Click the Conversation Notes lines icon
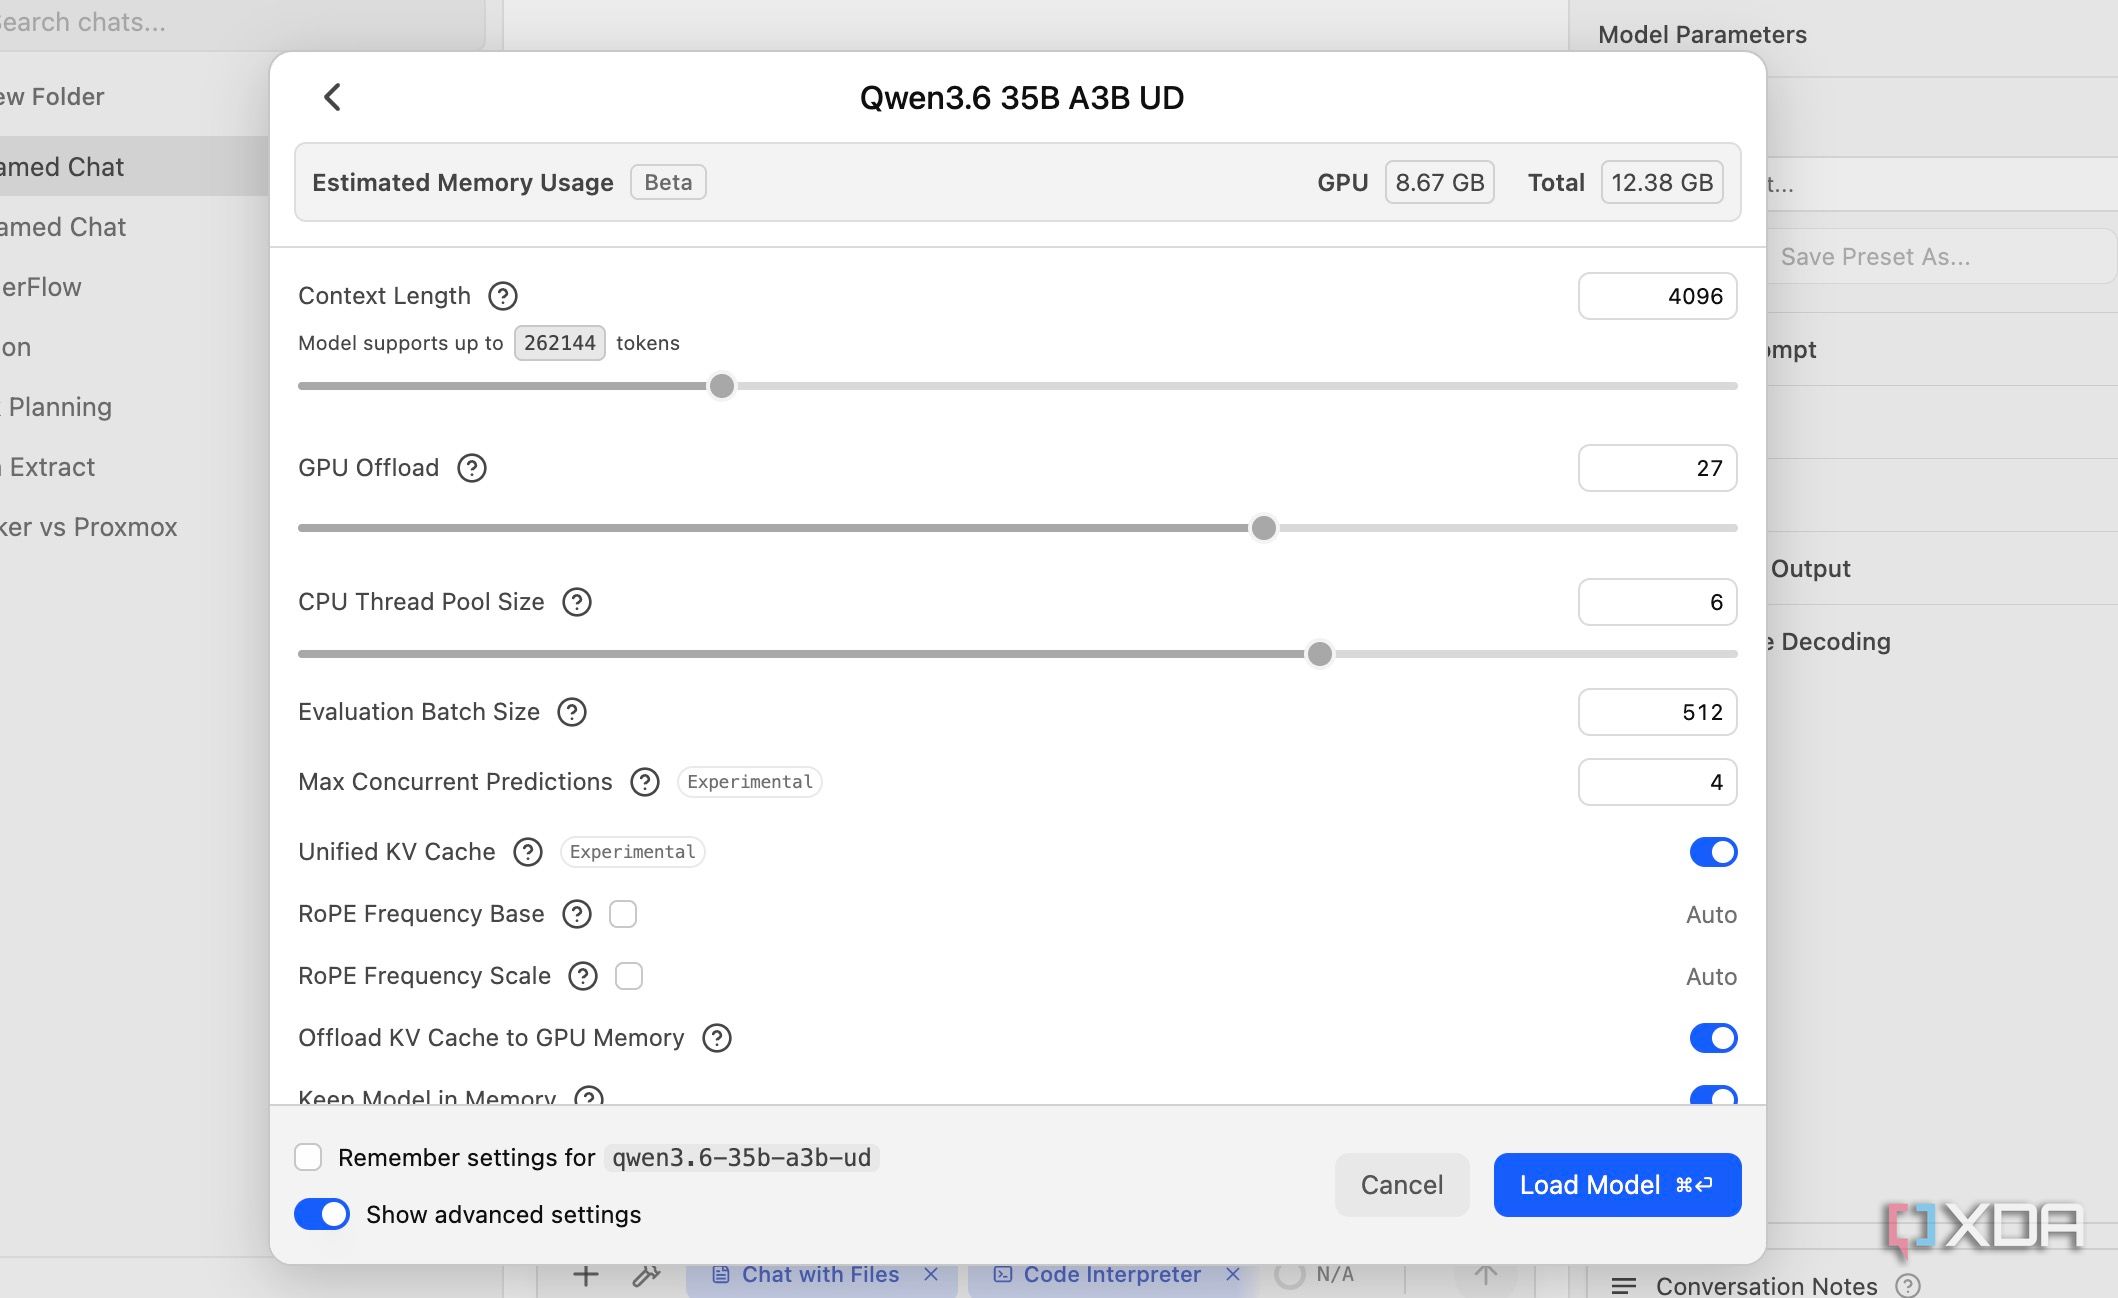The width and height of the screenshot is (2118, 1298). click(x=1624, y=1286)
